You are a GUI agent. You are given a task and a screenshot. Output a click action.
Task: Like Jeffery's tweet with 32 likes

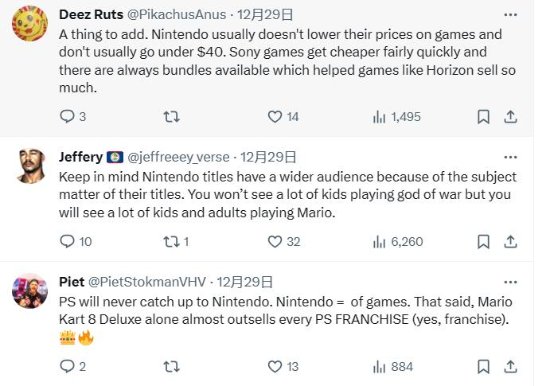coord(284,241)
